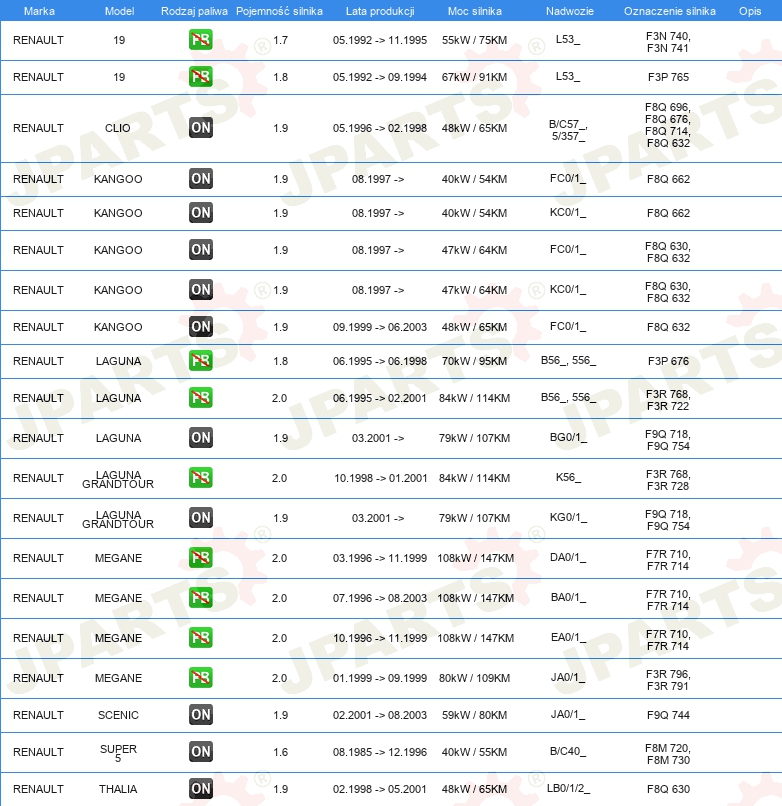The image size is (782, 806).
Task: Click the ON icon for Kangoo 09.1999 -> 06.2003
Action: click(200, 327)
